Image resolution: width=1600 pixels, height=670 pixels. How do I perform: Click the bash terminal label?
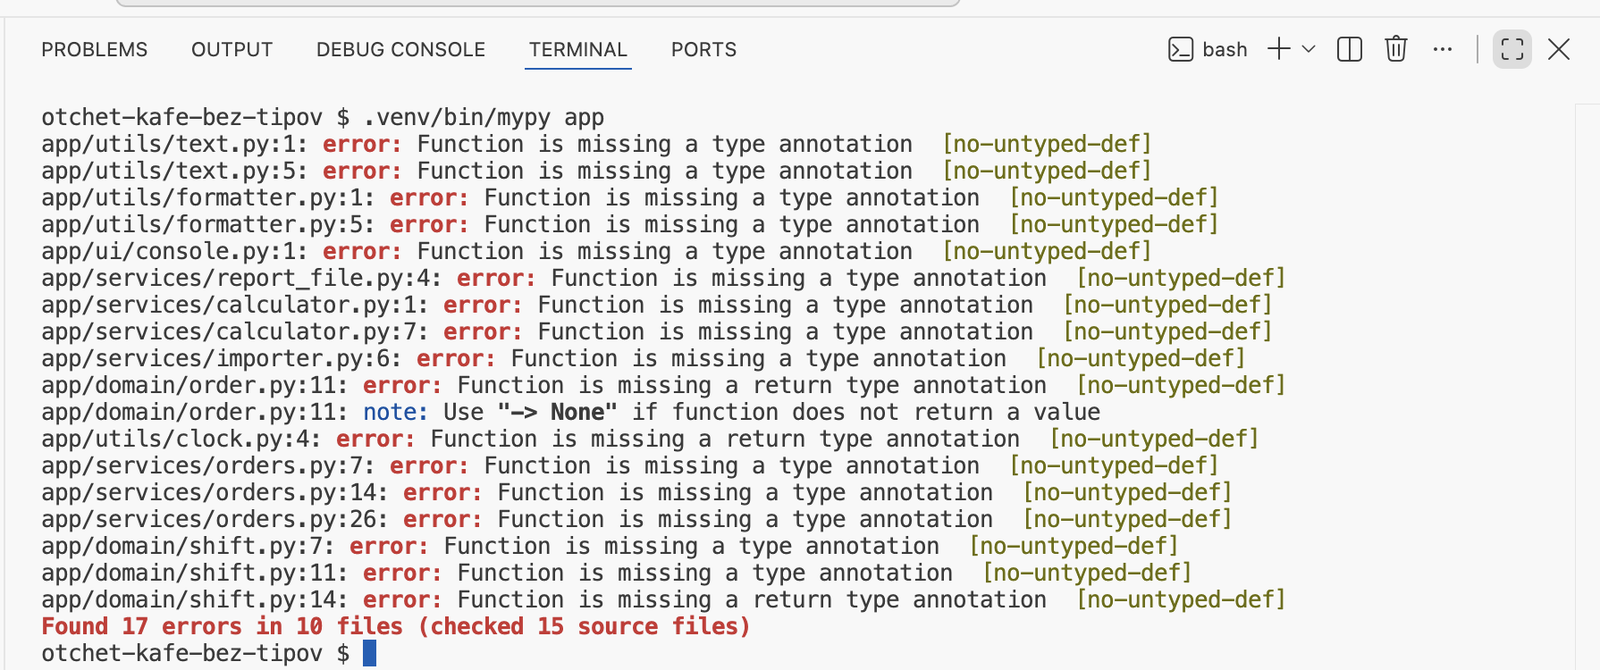[x=1225, y=49]
